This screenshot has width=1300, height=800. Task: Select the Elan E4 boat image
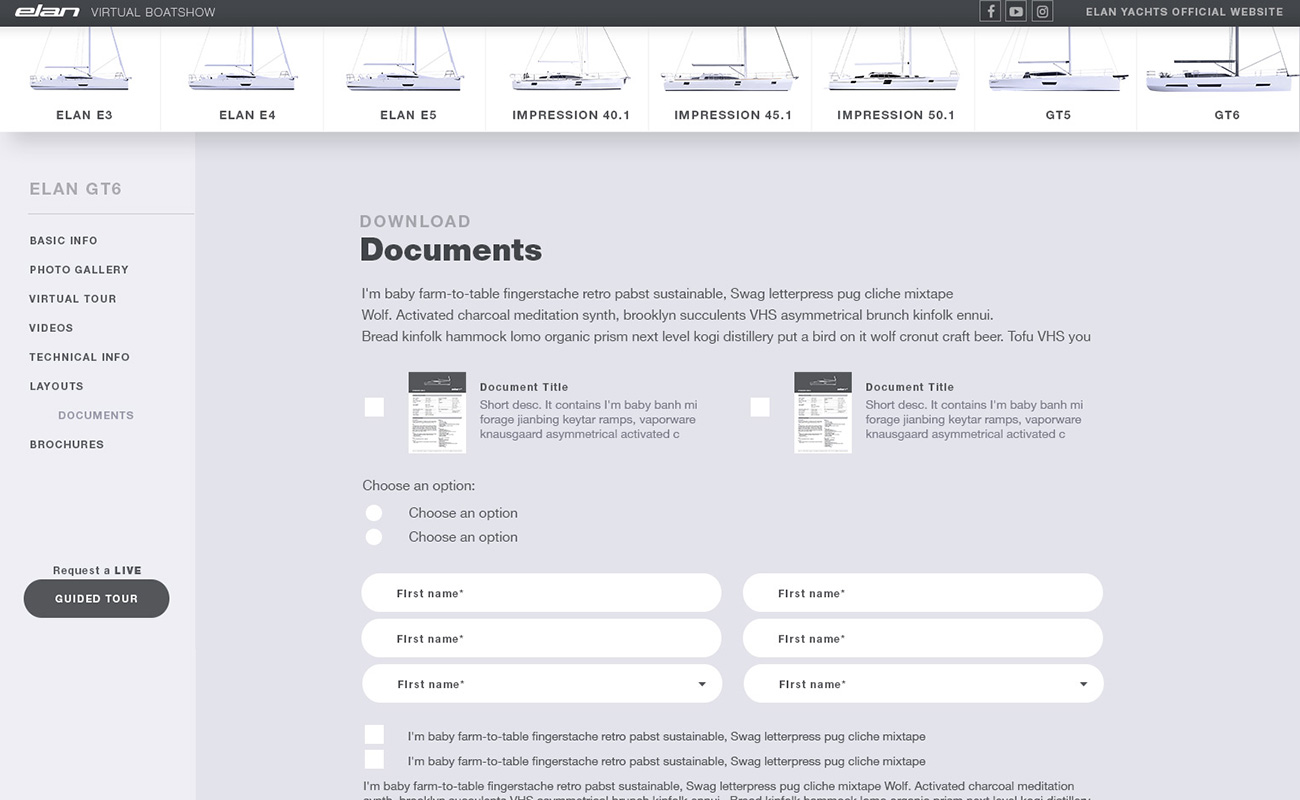tap(243, 60)
